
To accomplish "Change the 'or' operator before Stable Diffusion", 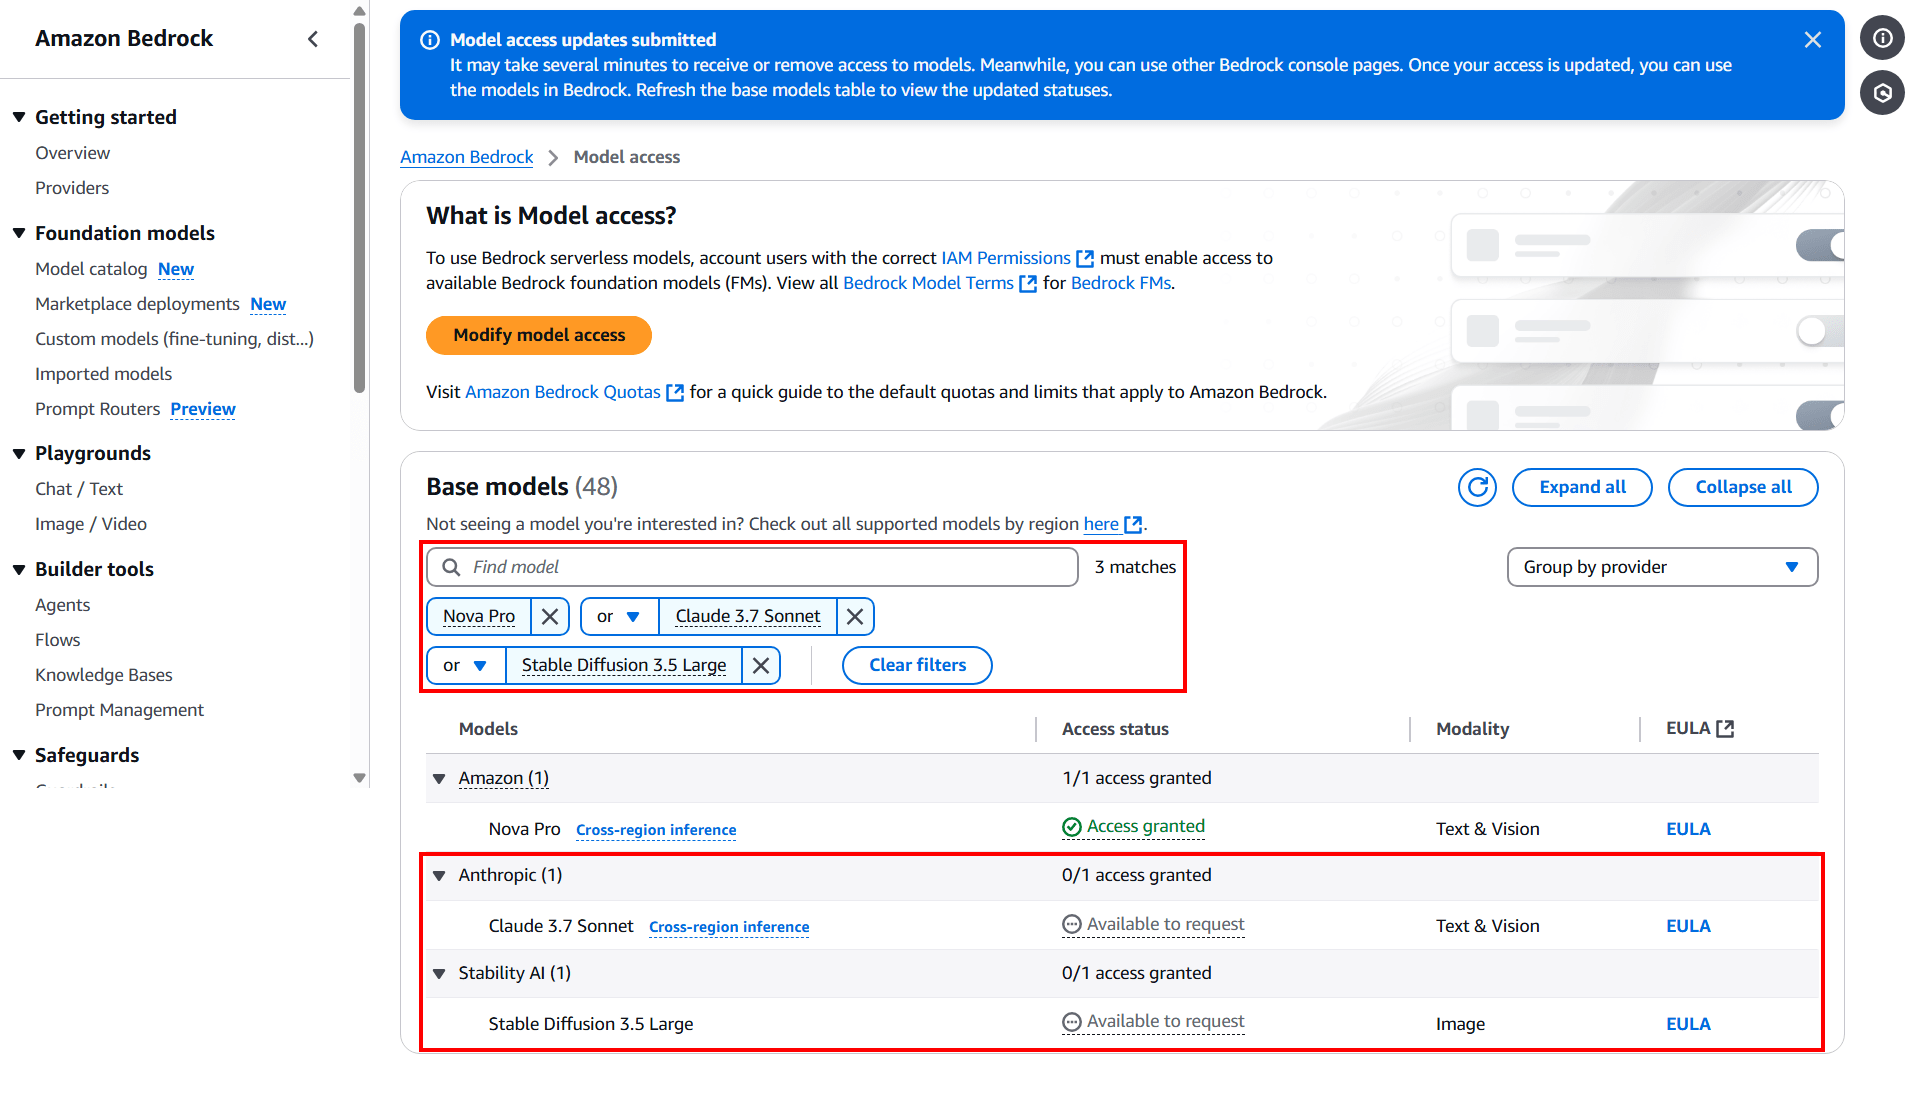I will (466, 665).
